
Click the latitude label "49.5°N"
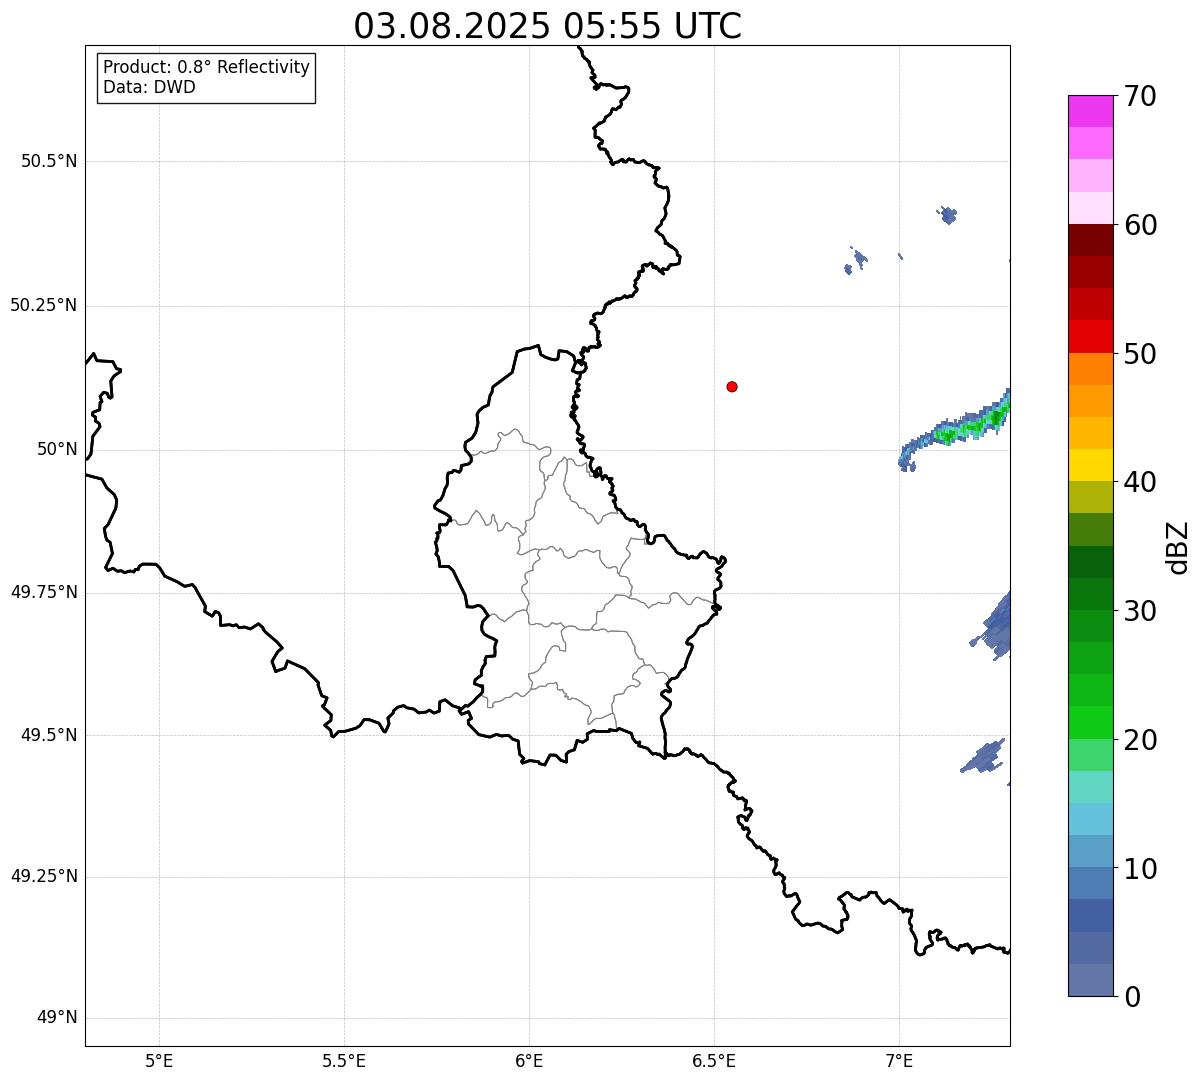tap(49, 735)
